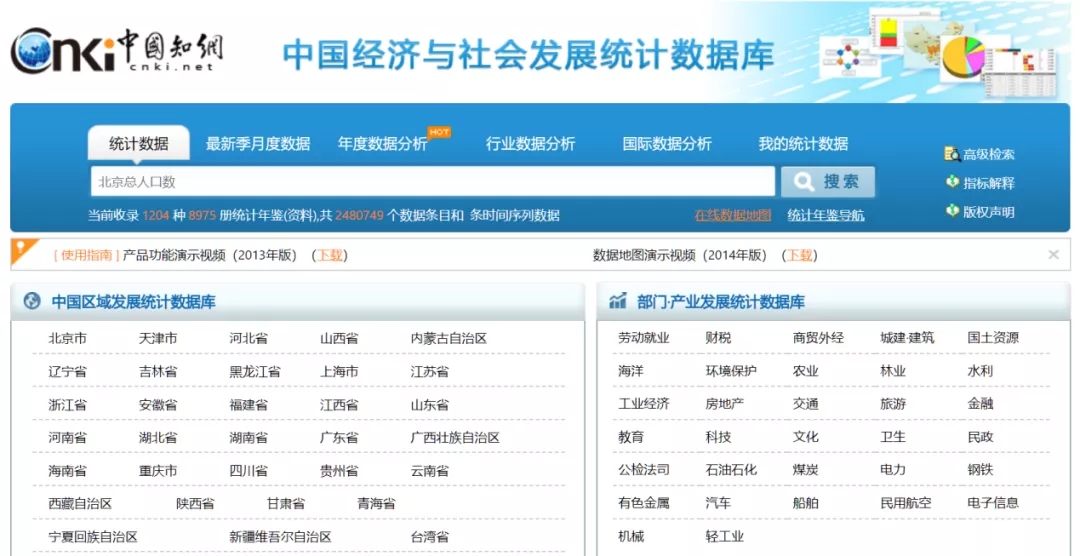Click the bar chart icon beside 部门·产业发展统计数据库
1080x556 pixels.
tap(618, 300)
